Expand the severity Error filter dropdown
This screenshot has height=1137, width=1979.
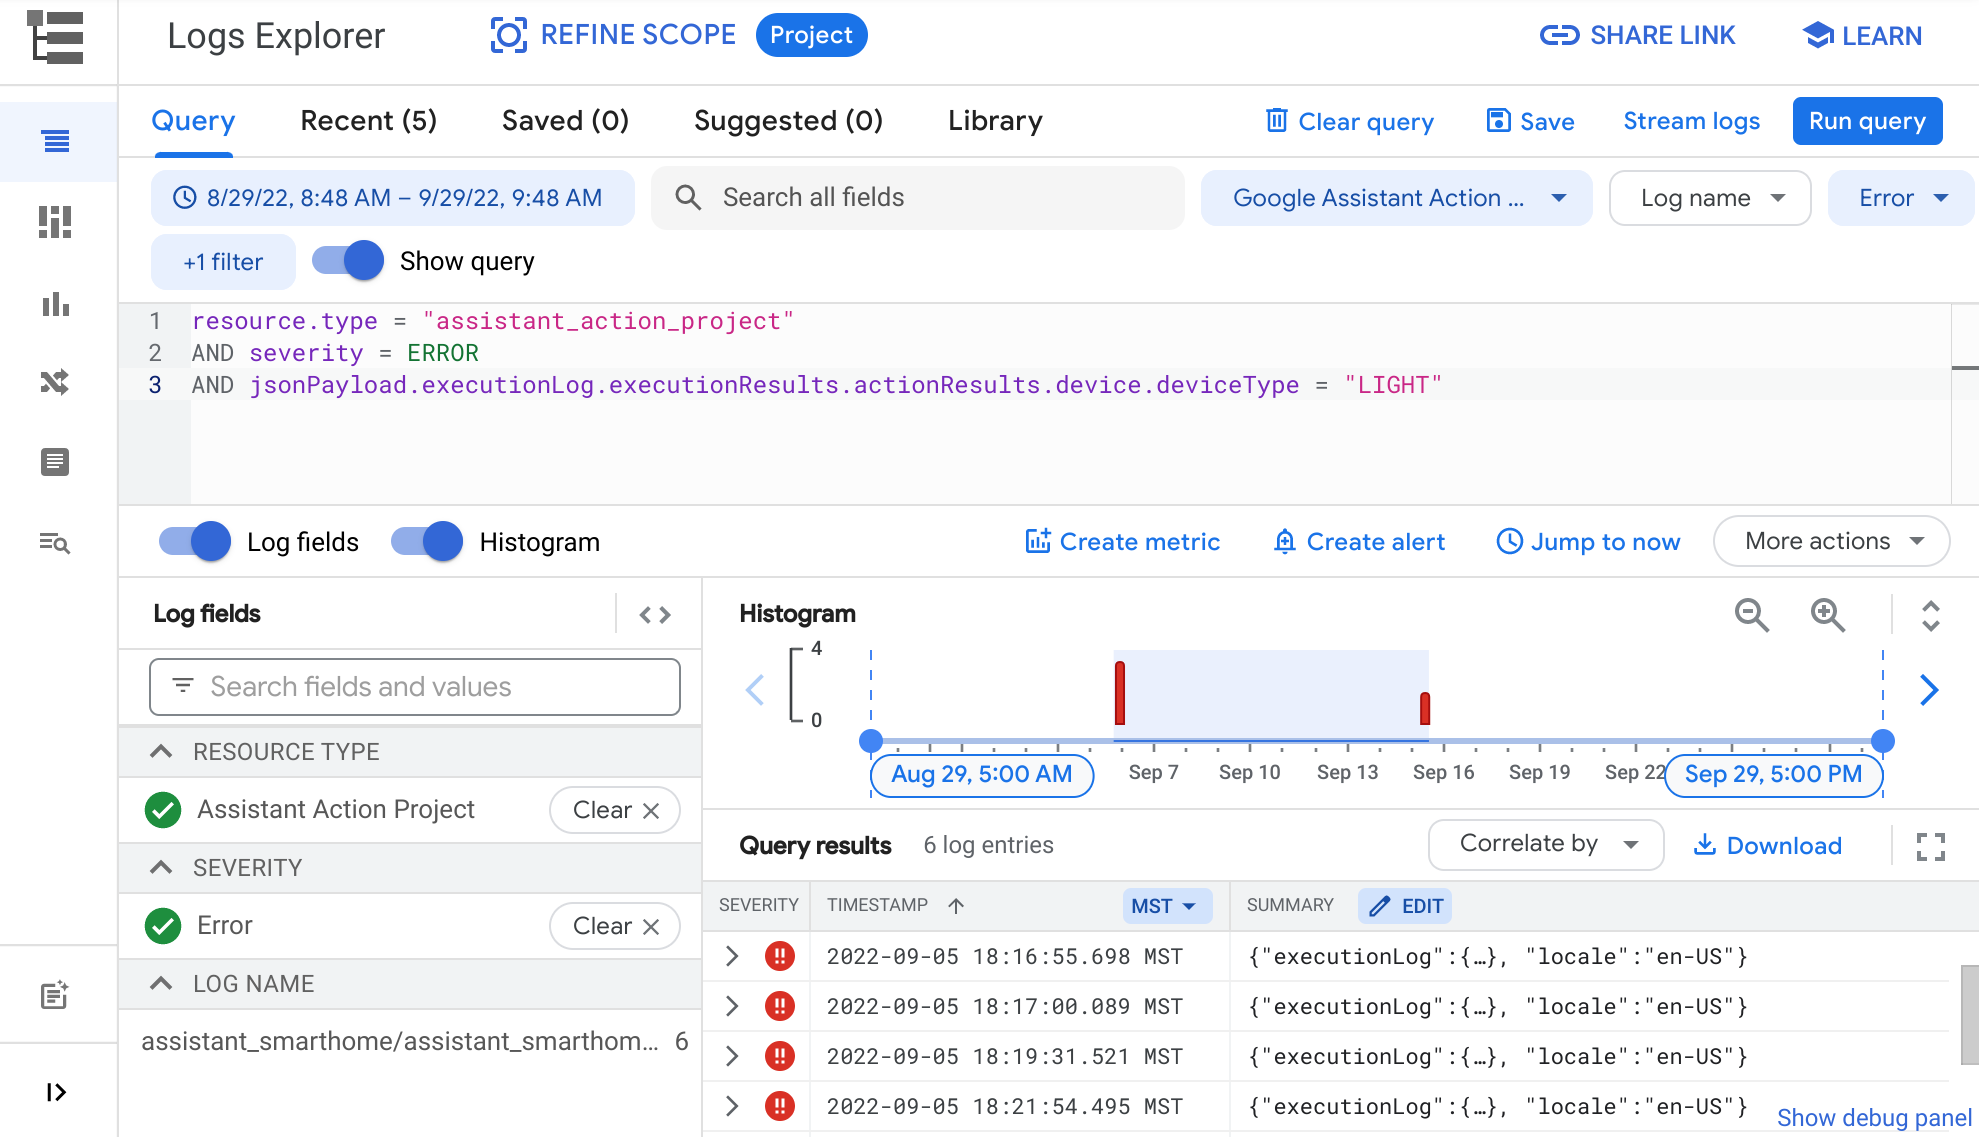point(1942,198)
